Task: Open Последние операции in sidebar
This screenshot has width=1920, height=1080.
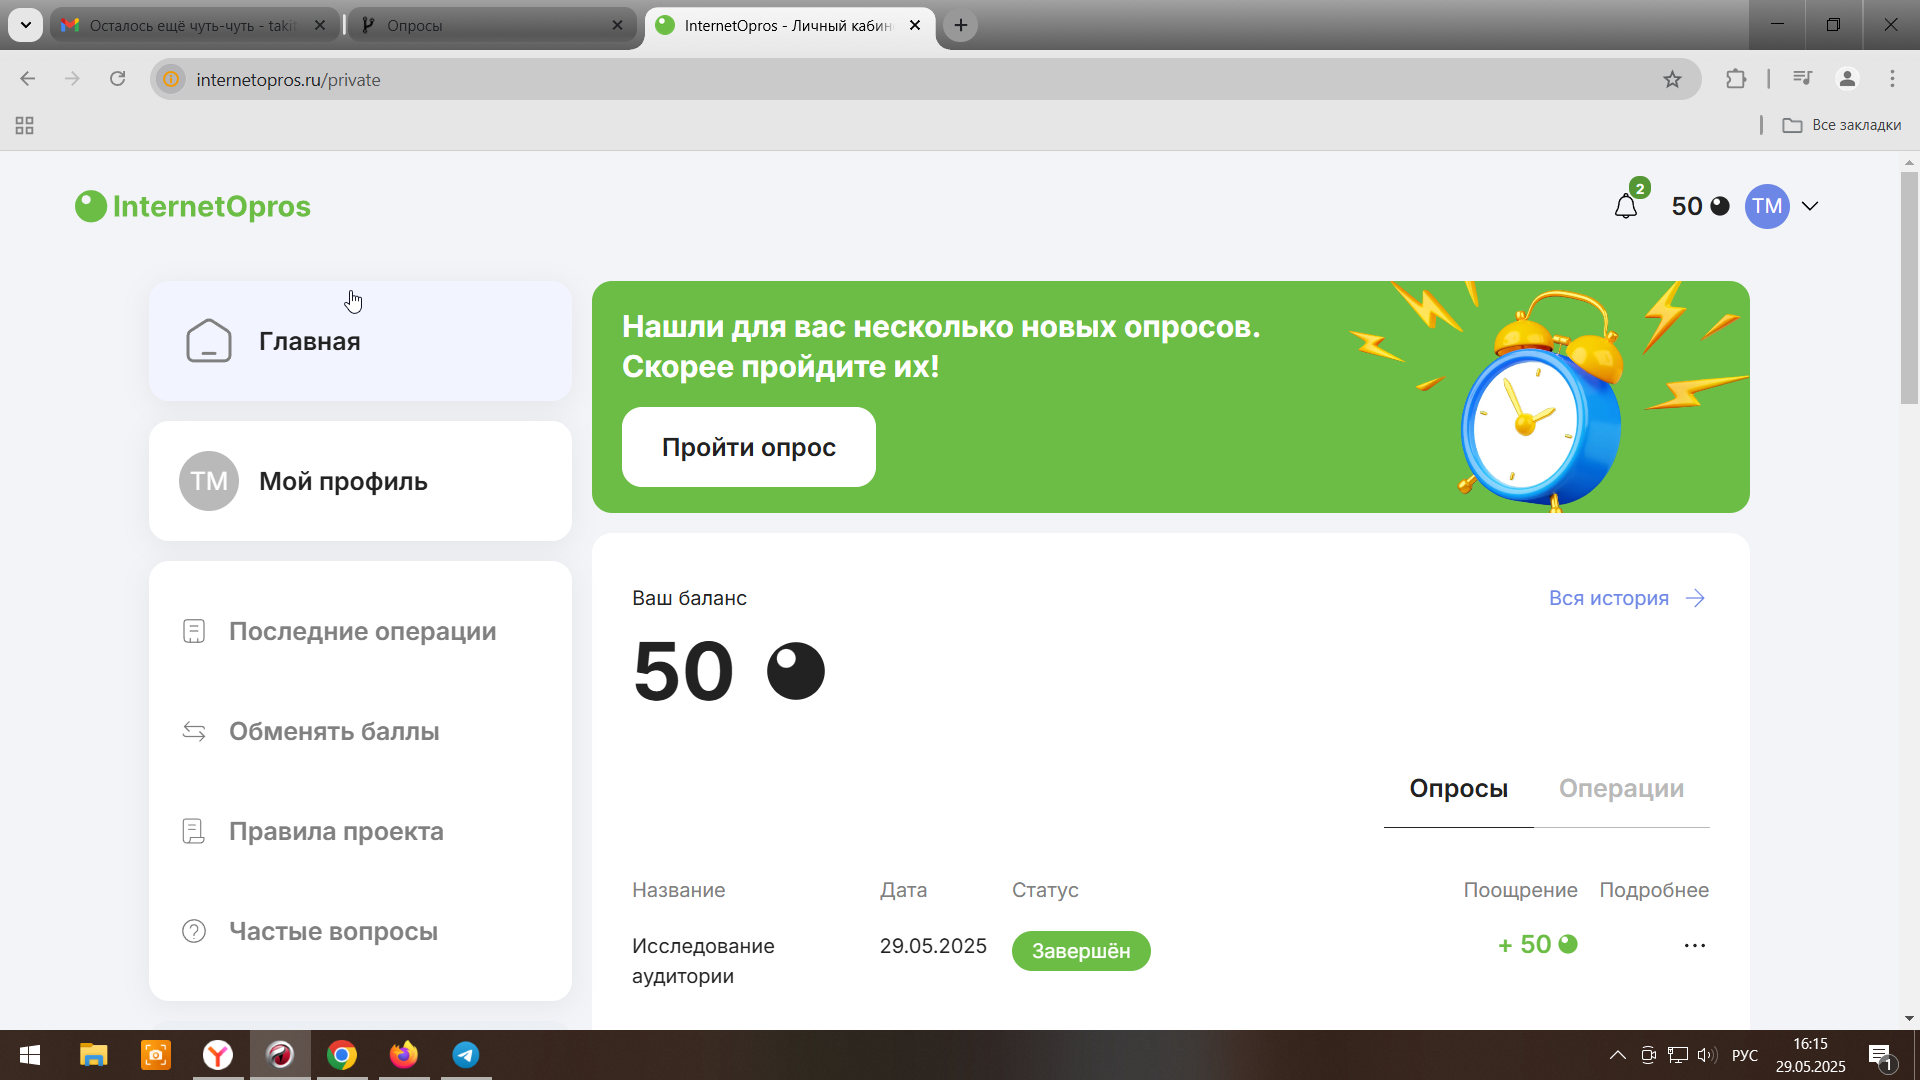Action: click(361, 631)
